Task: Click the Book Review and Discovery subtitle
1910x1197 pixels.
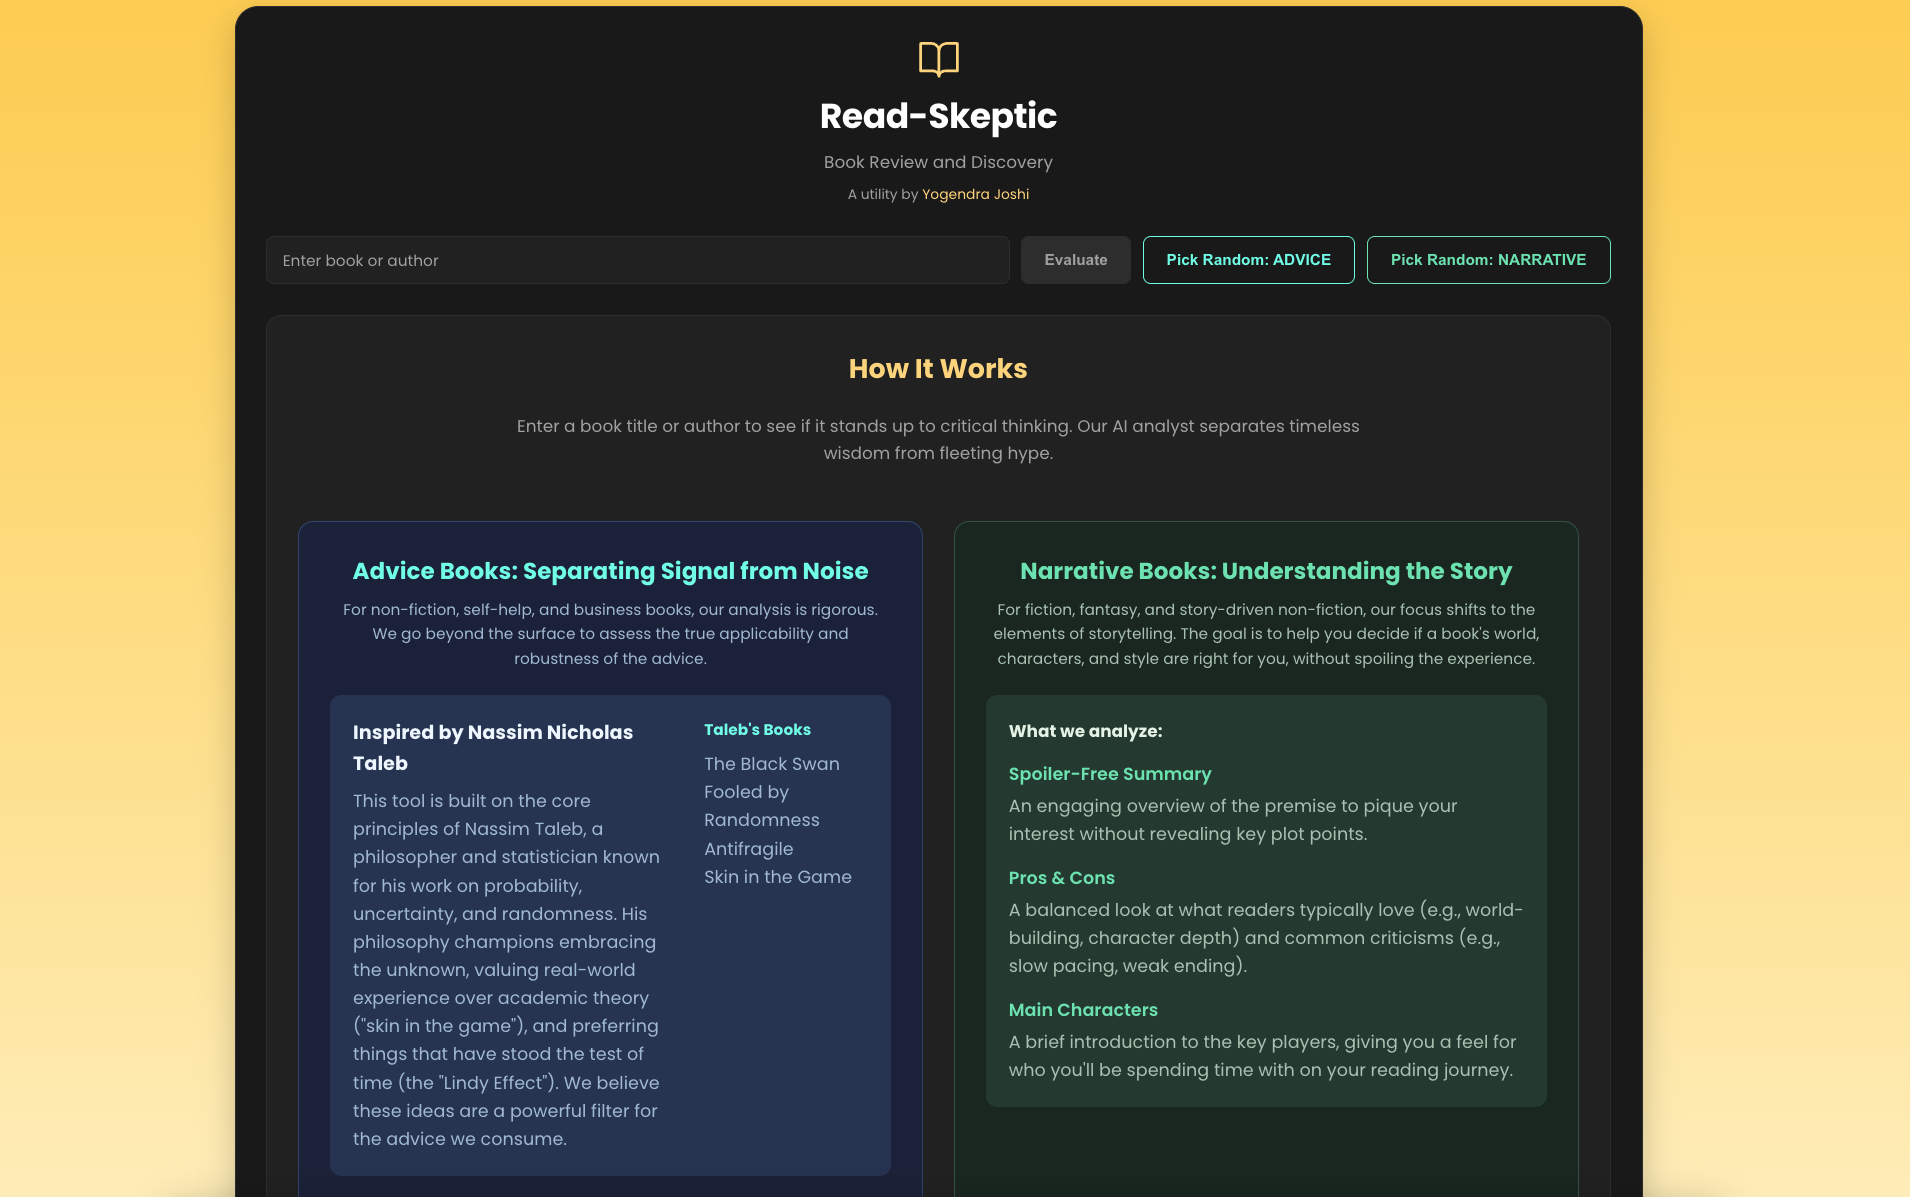Action: click(938, 162)
